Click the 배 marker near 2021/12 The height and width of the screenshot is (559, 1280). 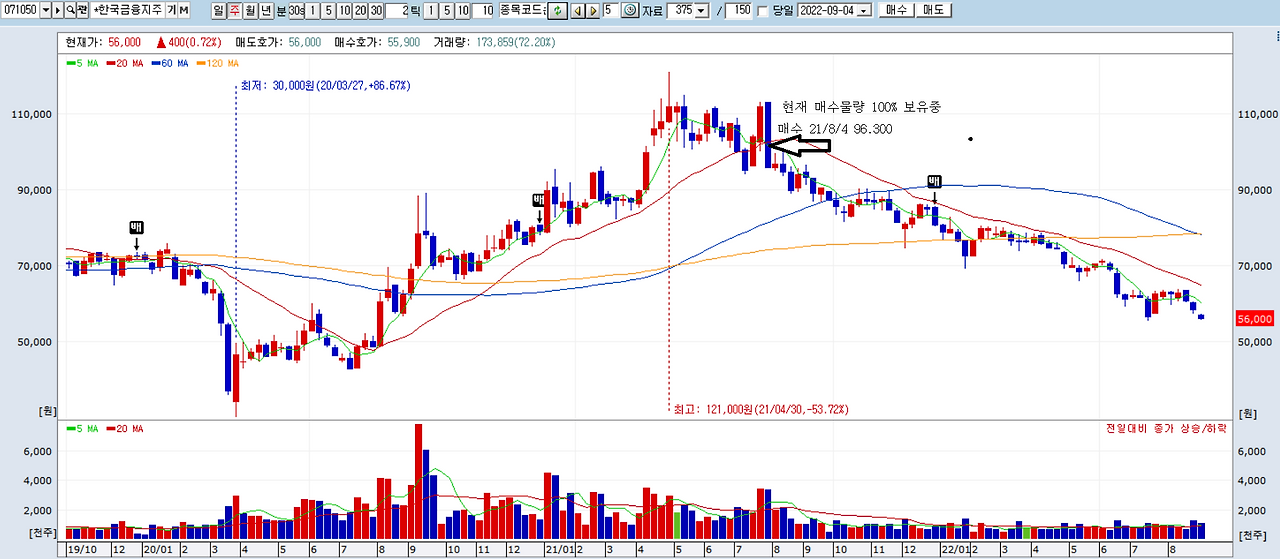point(935,181)
